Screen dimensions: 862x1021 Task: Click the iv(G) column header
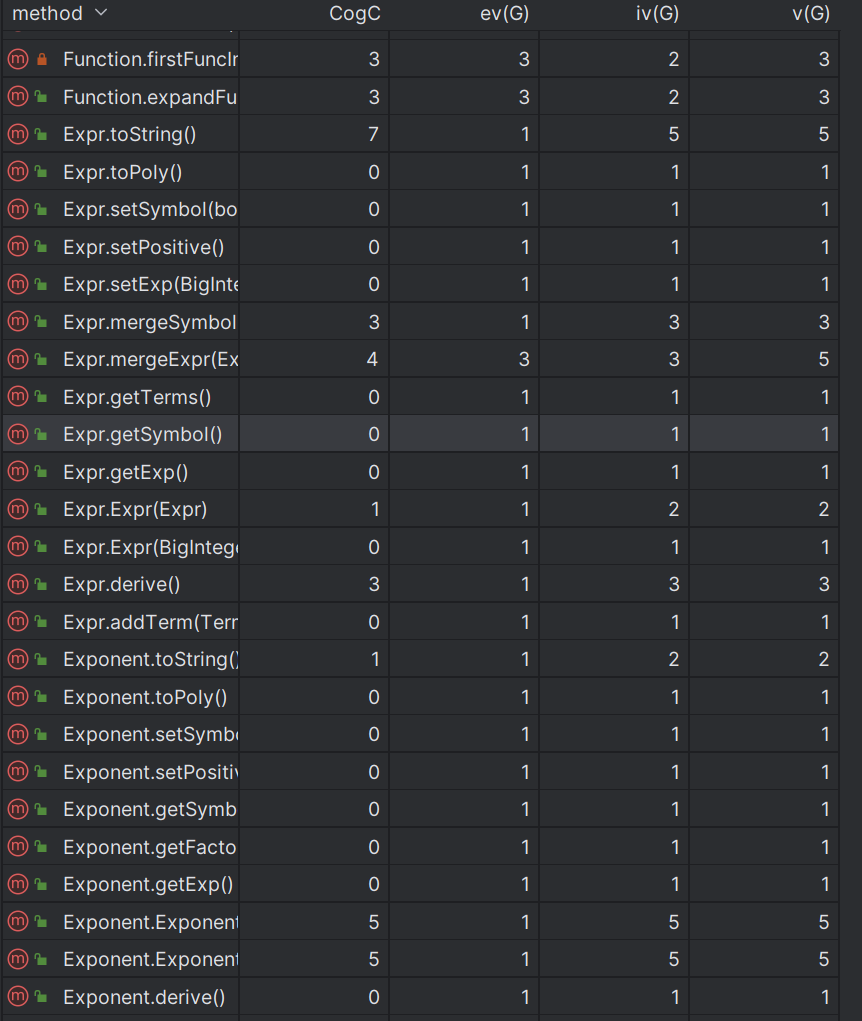tap(657, 13)
